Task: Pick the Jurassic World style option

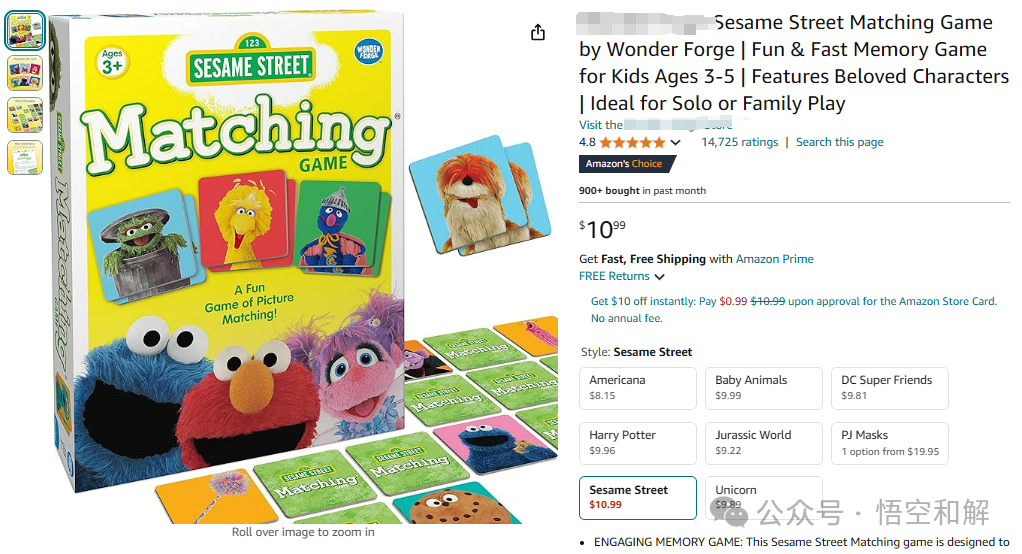Action: [x=764, y=443]
